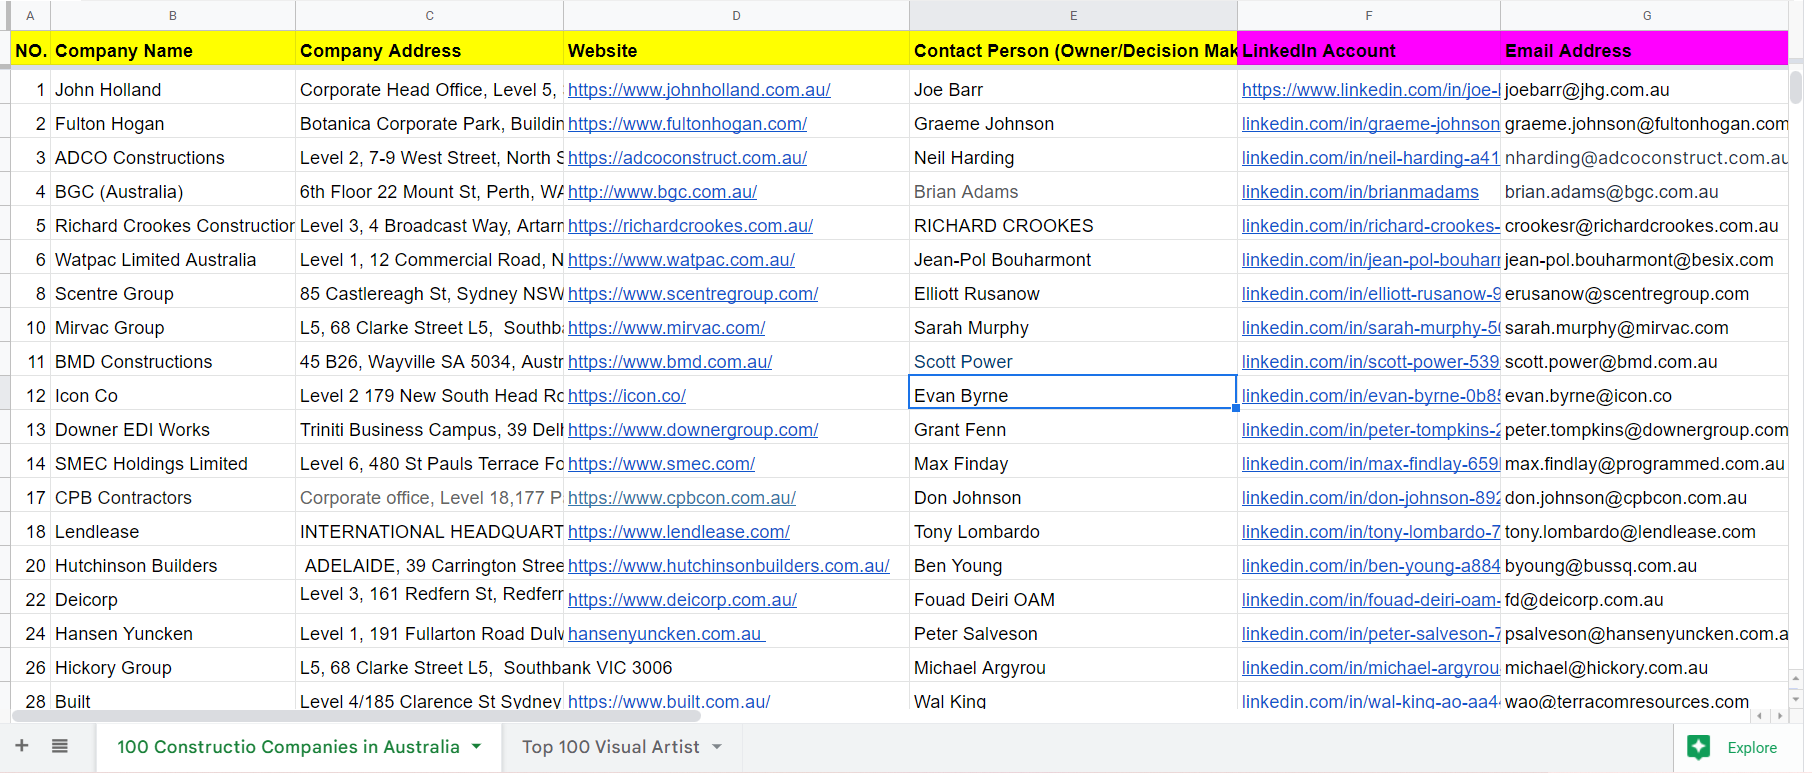Open the all sheets list icon
Image resolution: width=1812 pixels, height=773 pixels.
click(60, 746)
